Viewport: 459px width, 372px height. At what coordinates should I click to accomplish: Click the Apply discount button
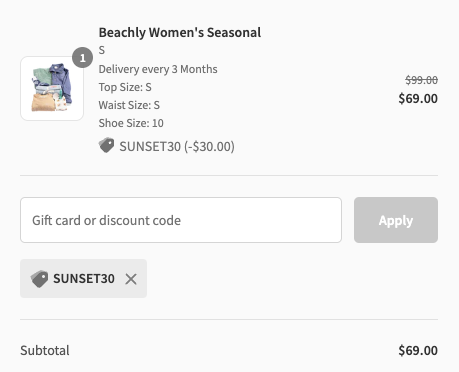[396, 220]
